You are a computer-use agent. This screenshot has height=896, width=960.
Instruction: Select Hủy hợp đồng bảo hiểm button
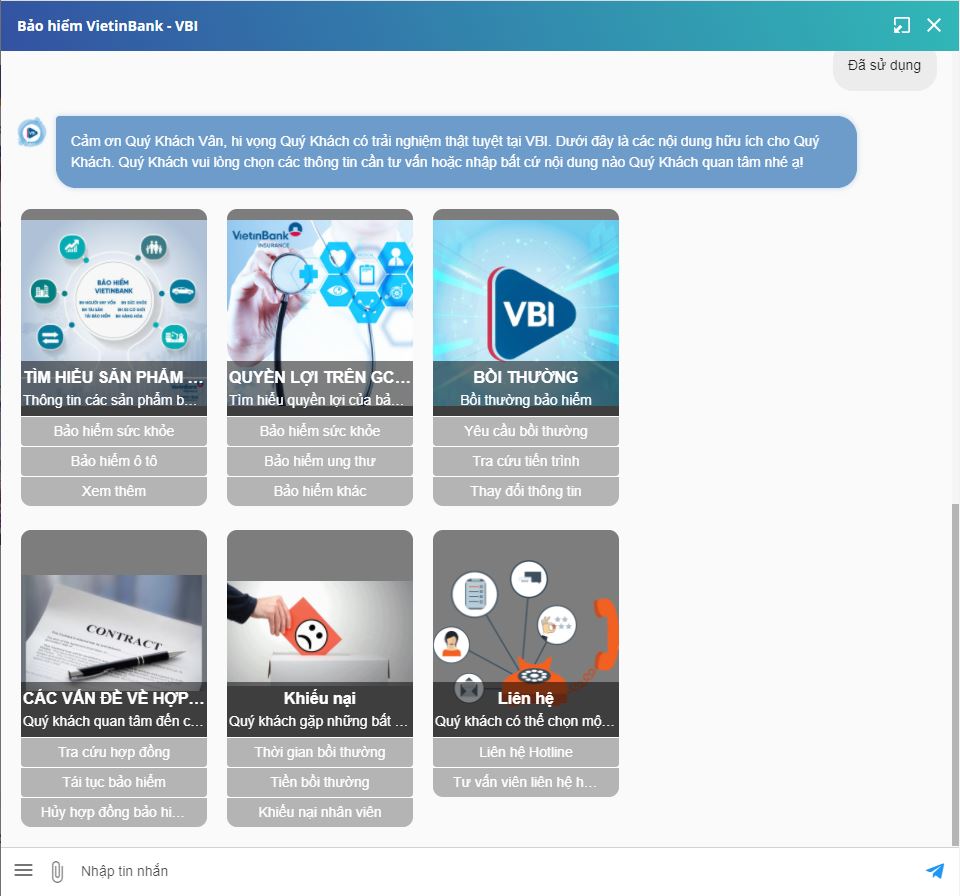coord(114,812)
